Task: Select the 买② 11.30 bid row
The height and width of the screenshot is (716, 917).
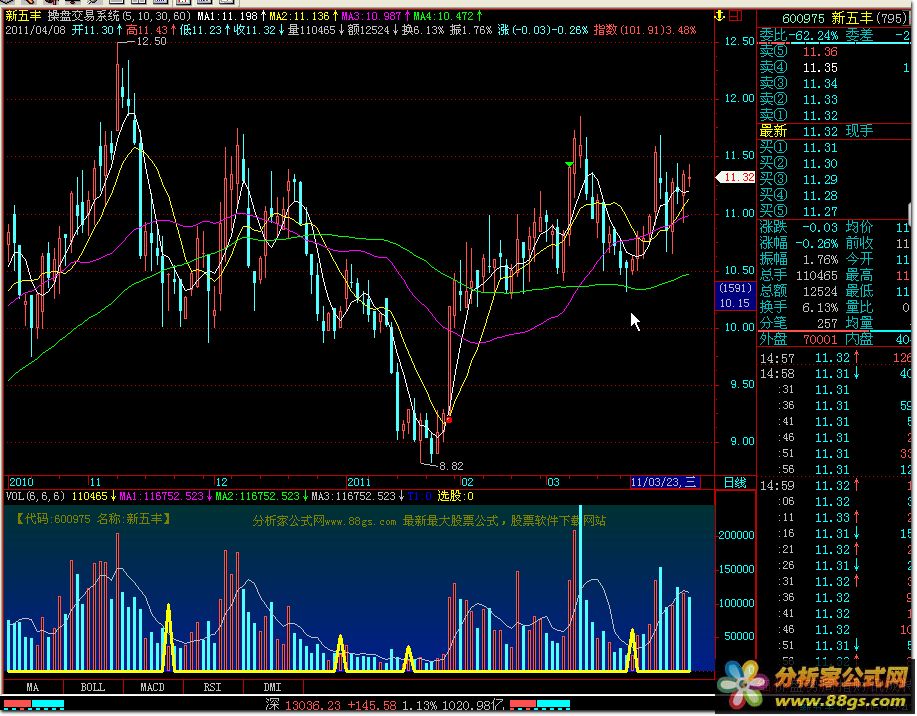Action: pos(835,163)
